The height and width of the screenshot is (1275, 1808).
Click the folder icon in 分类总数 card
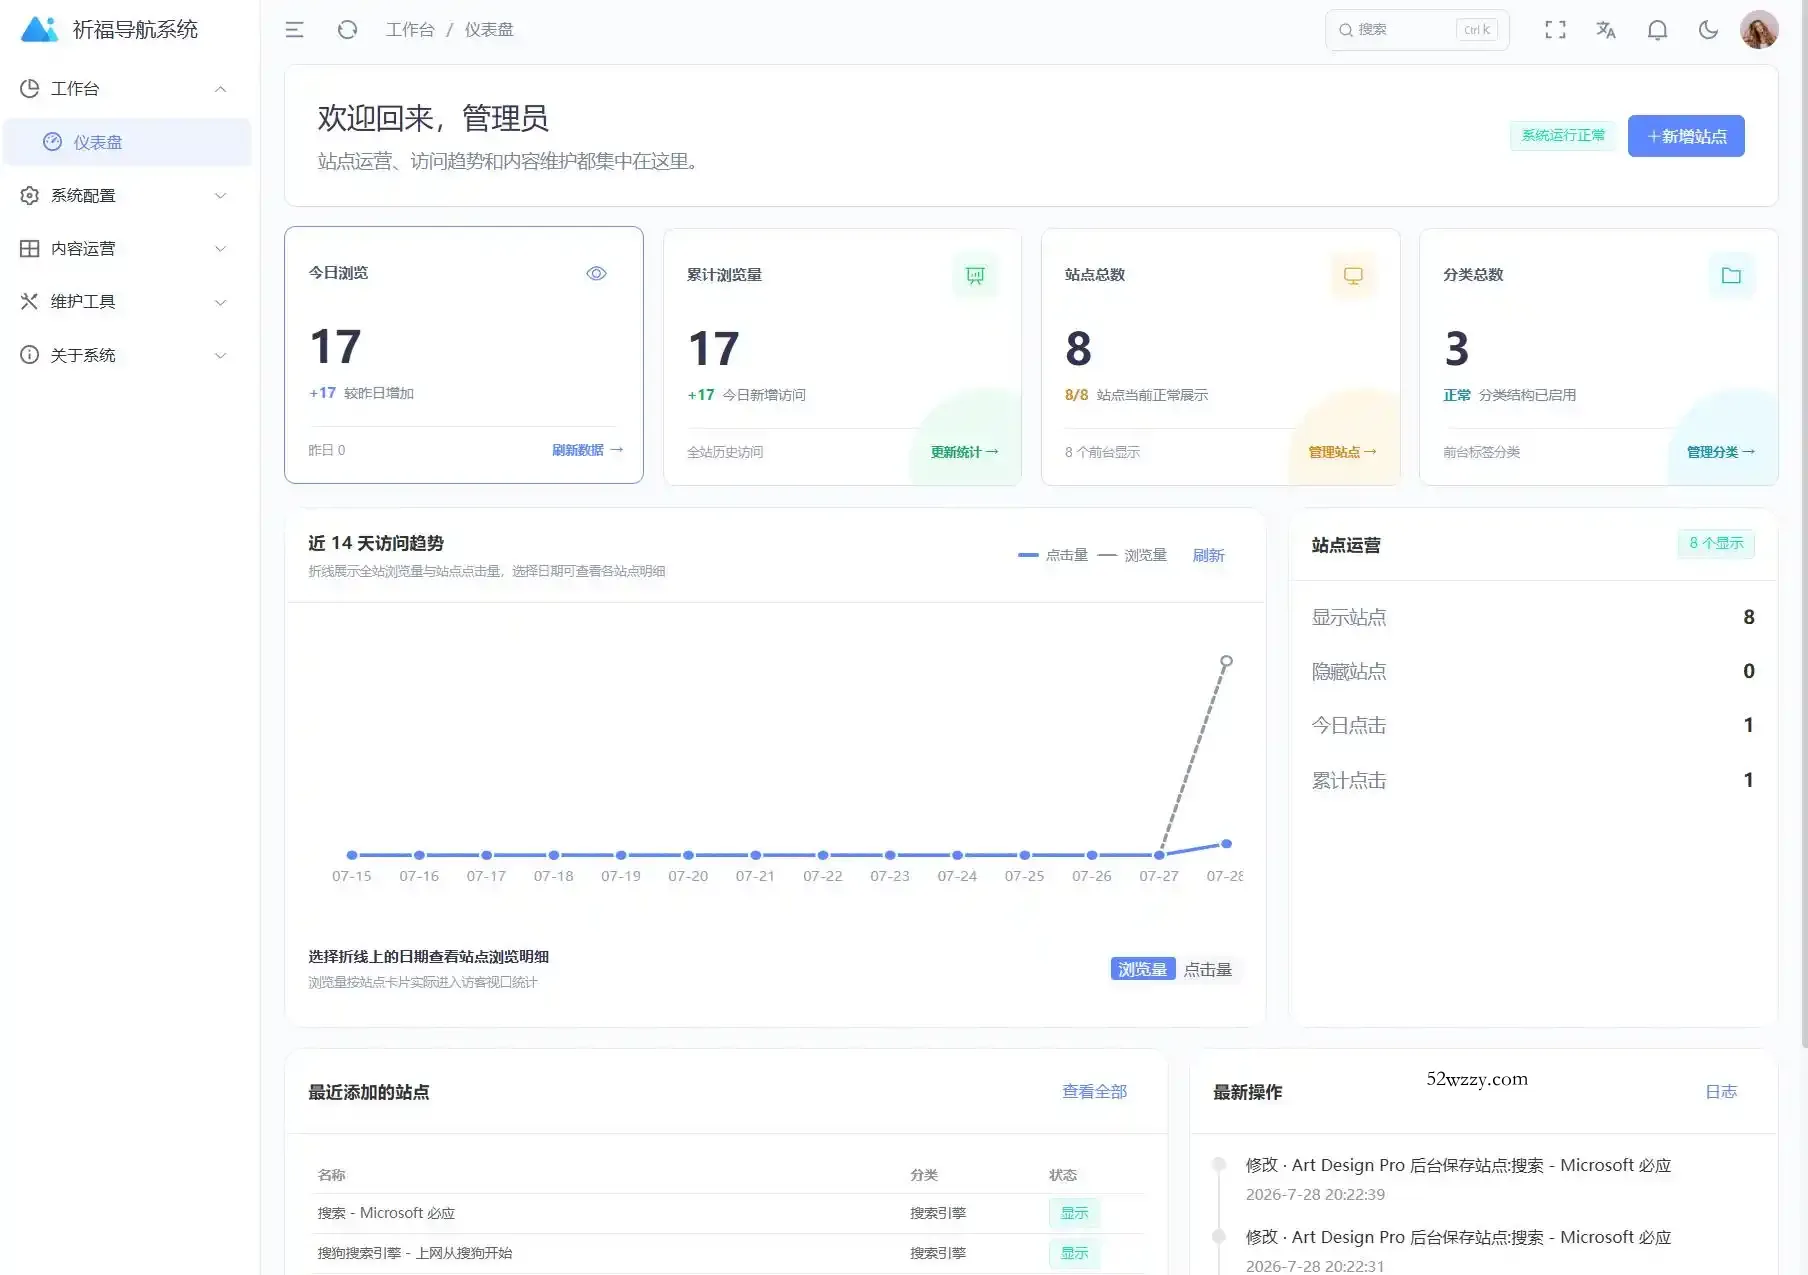point(1731,275)
